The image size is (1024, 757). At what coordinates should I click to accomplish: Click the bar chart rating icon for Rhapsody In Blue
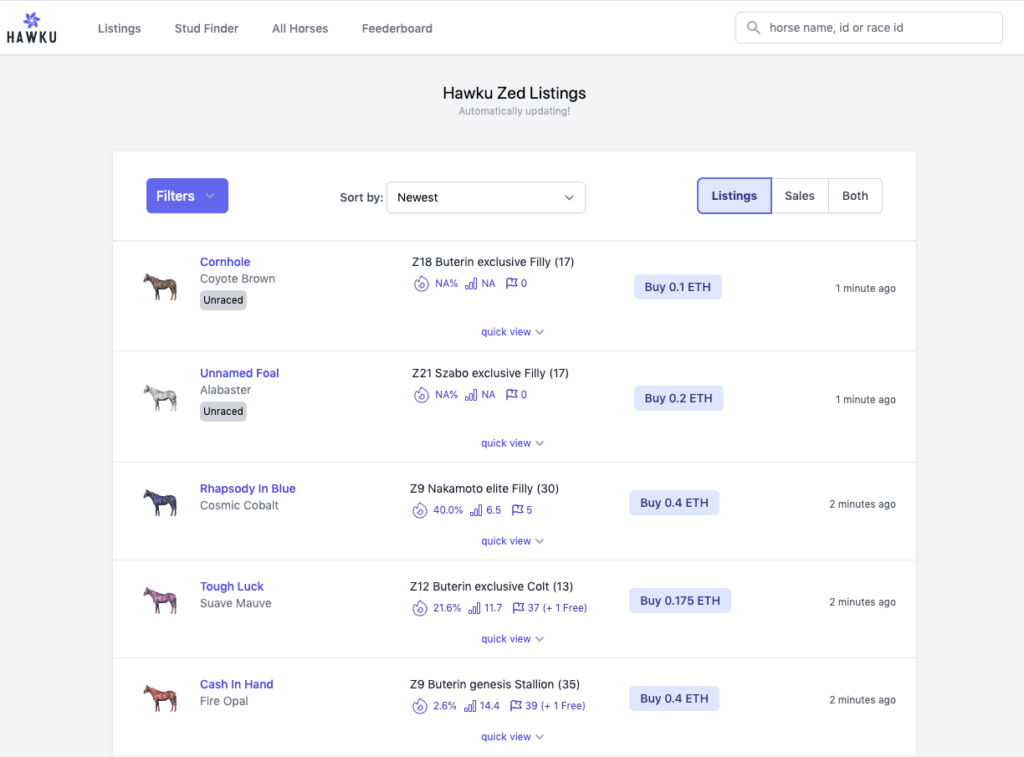tap(477, 510)
